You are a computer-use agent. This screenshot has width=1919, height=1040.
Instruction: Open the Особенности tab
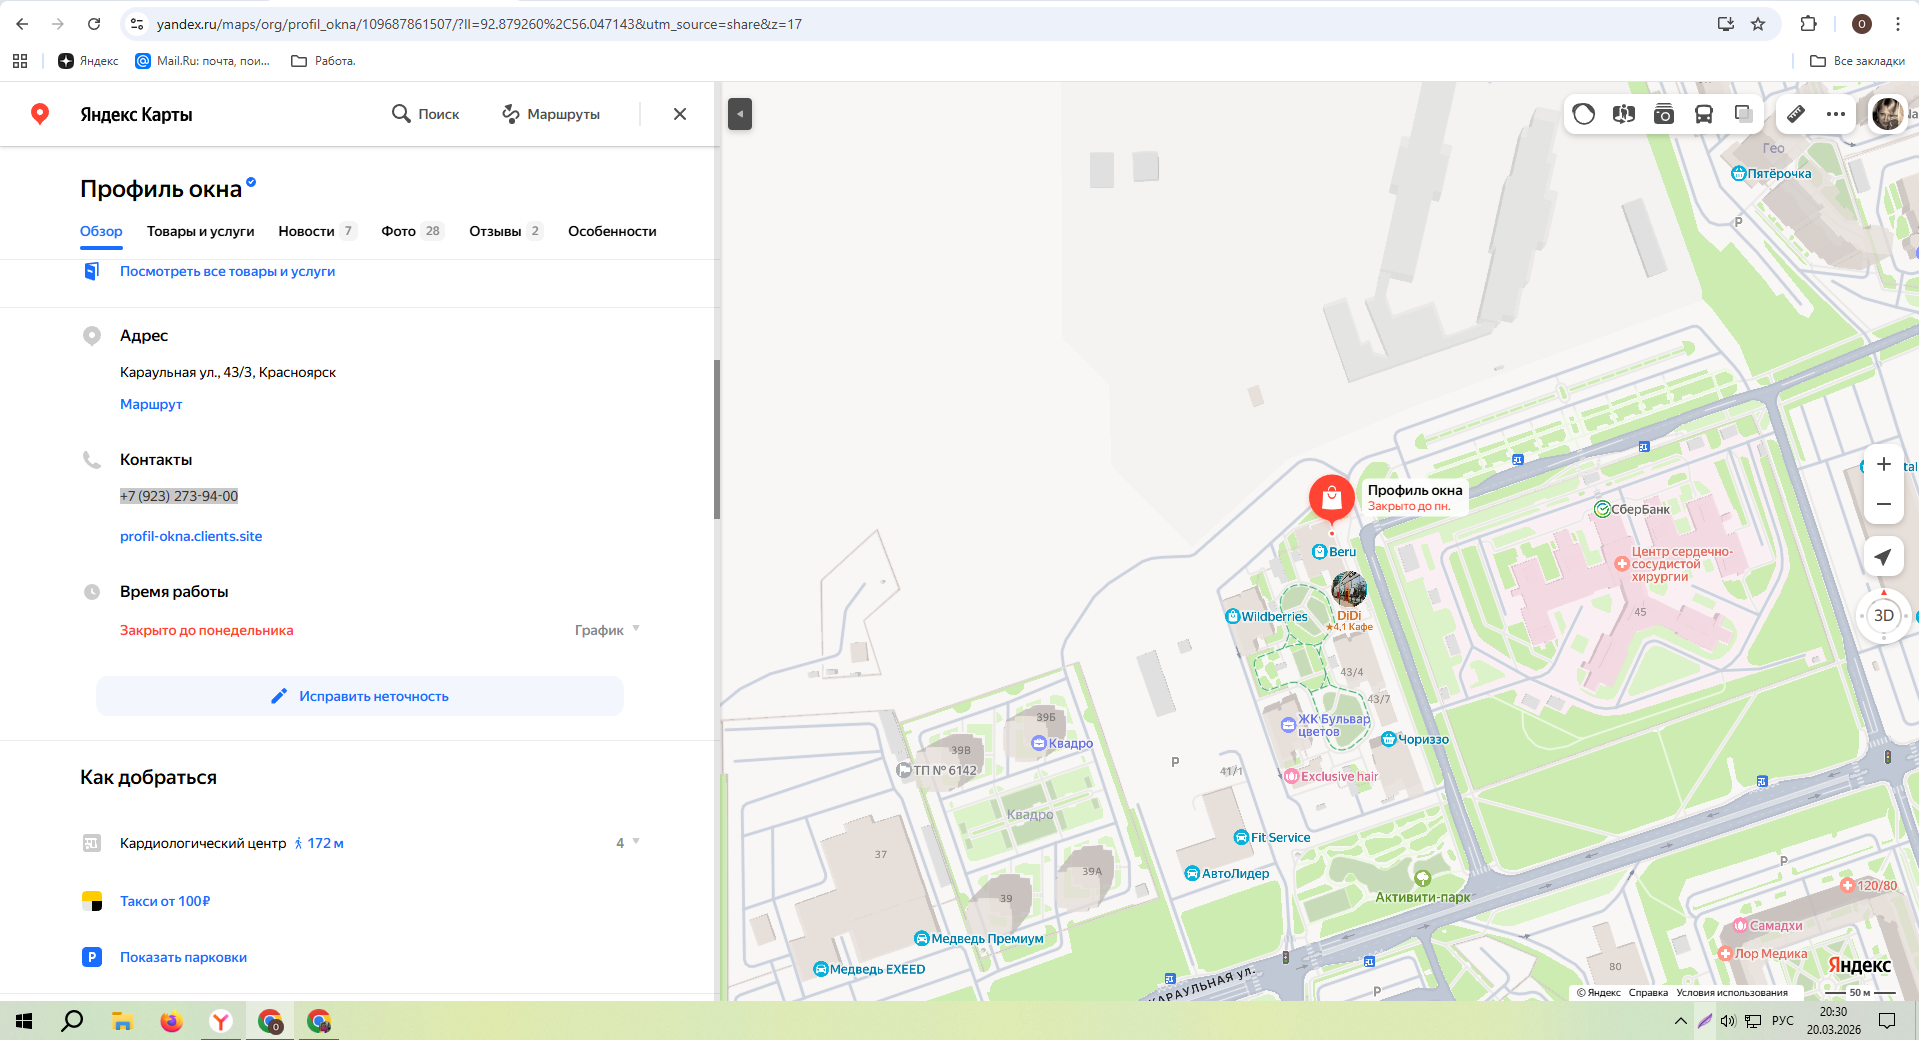pos(612,231)
